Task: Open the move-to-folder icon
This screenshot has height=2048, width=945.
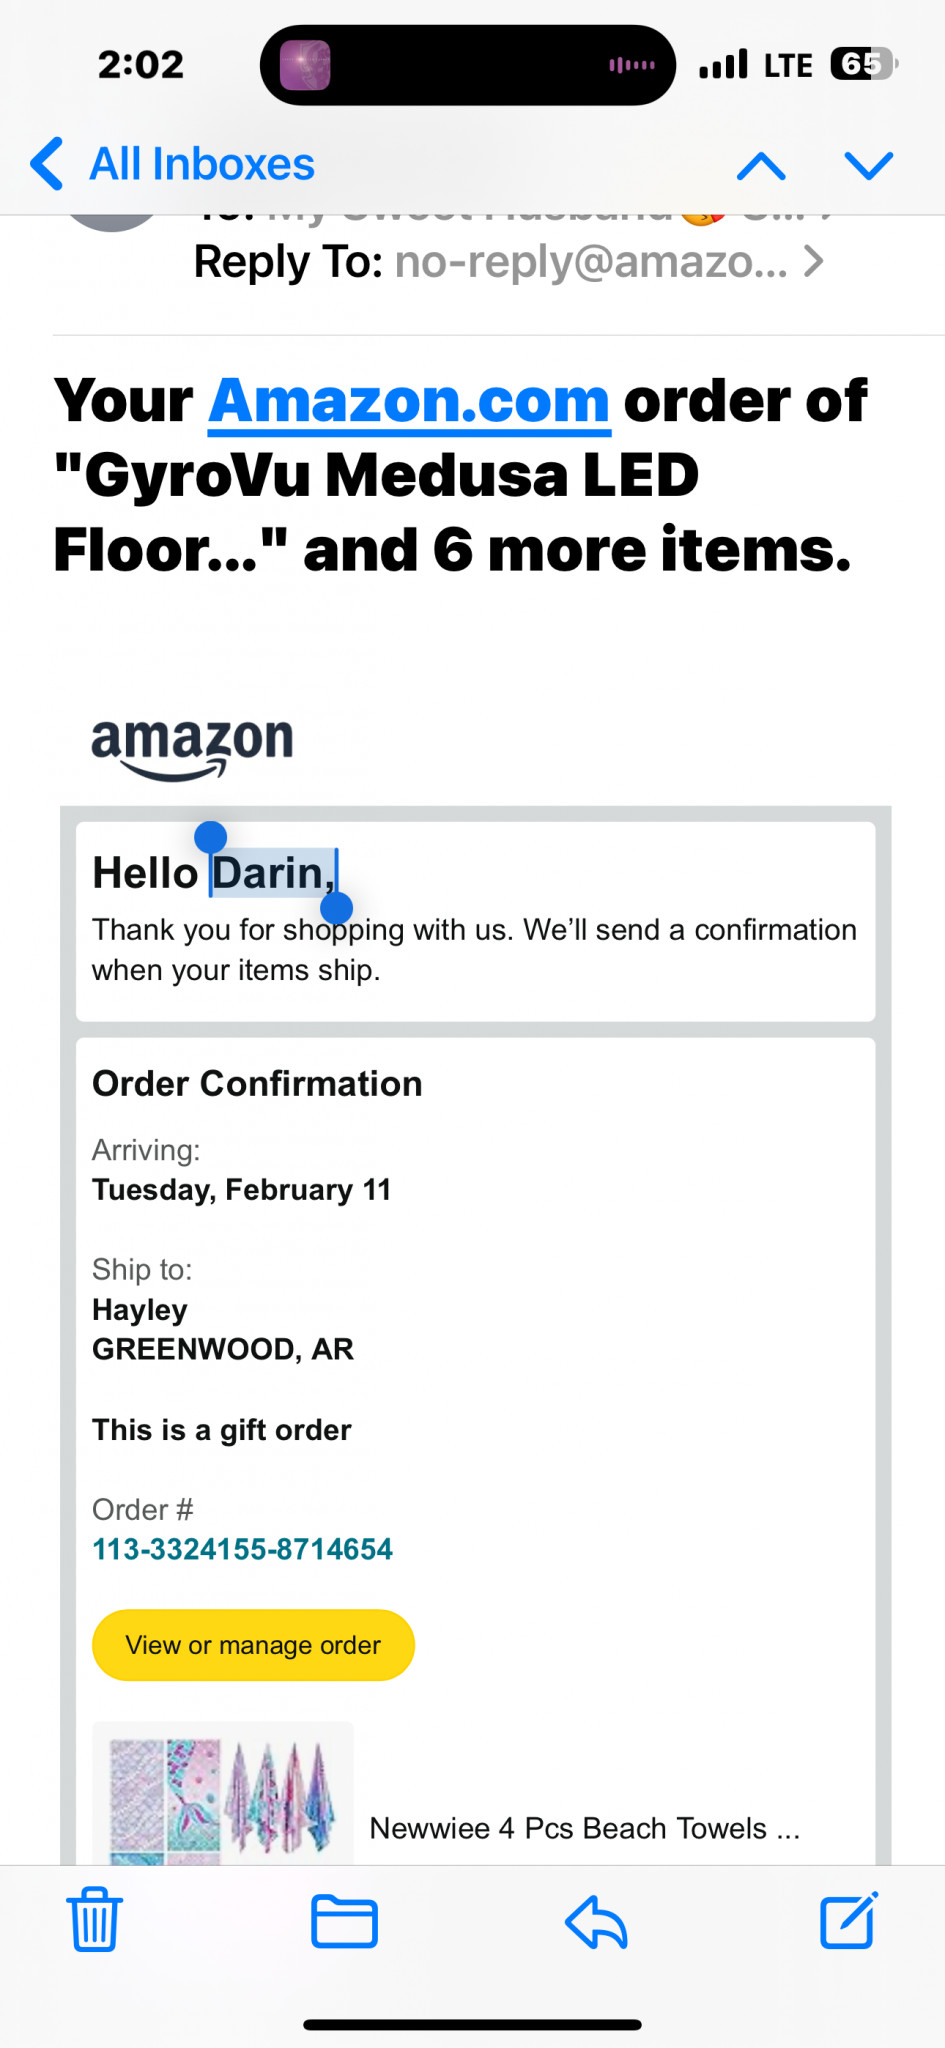Action: tap(344, 1921)
